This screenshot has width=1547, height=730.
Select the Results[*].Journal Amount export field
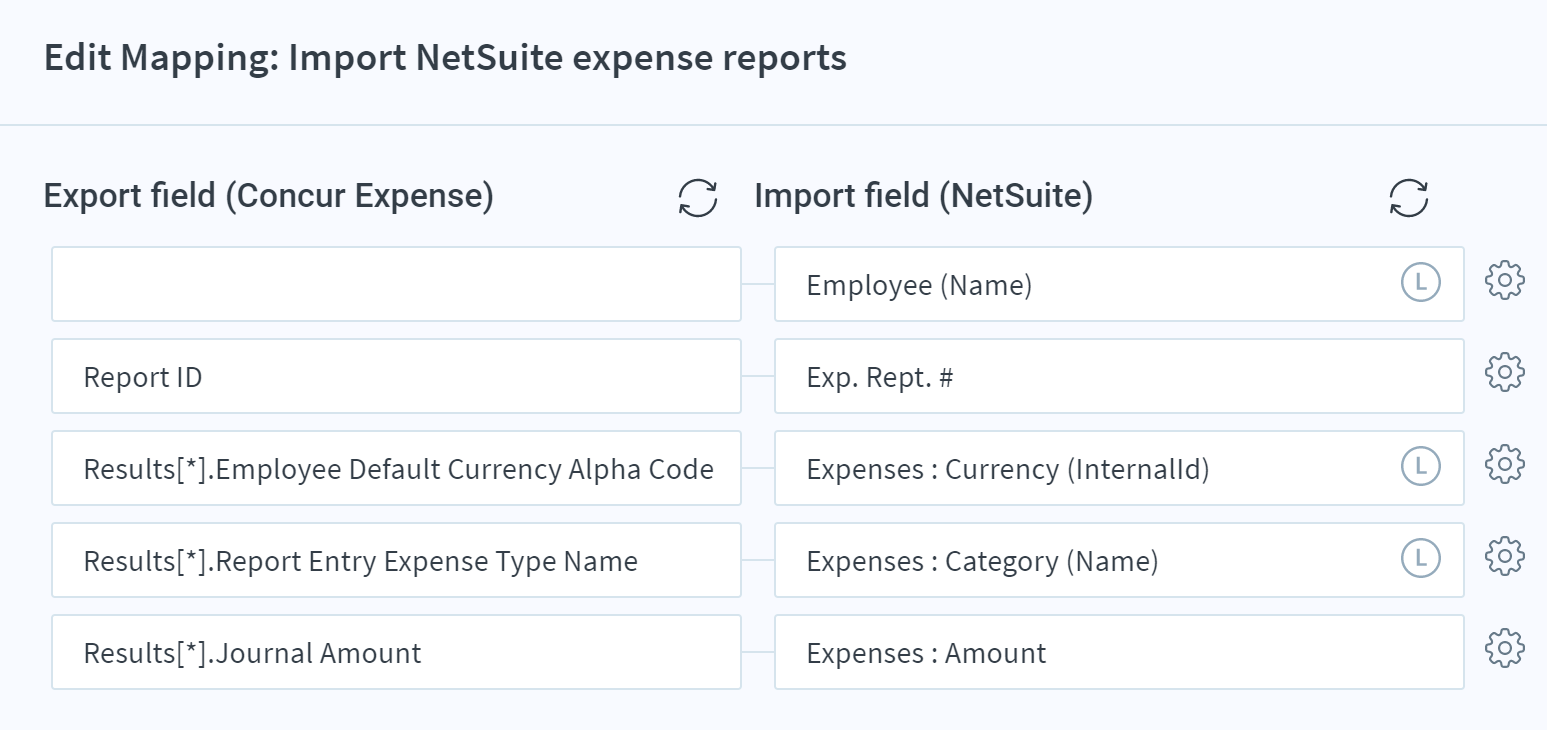click(x=396, y=652)
